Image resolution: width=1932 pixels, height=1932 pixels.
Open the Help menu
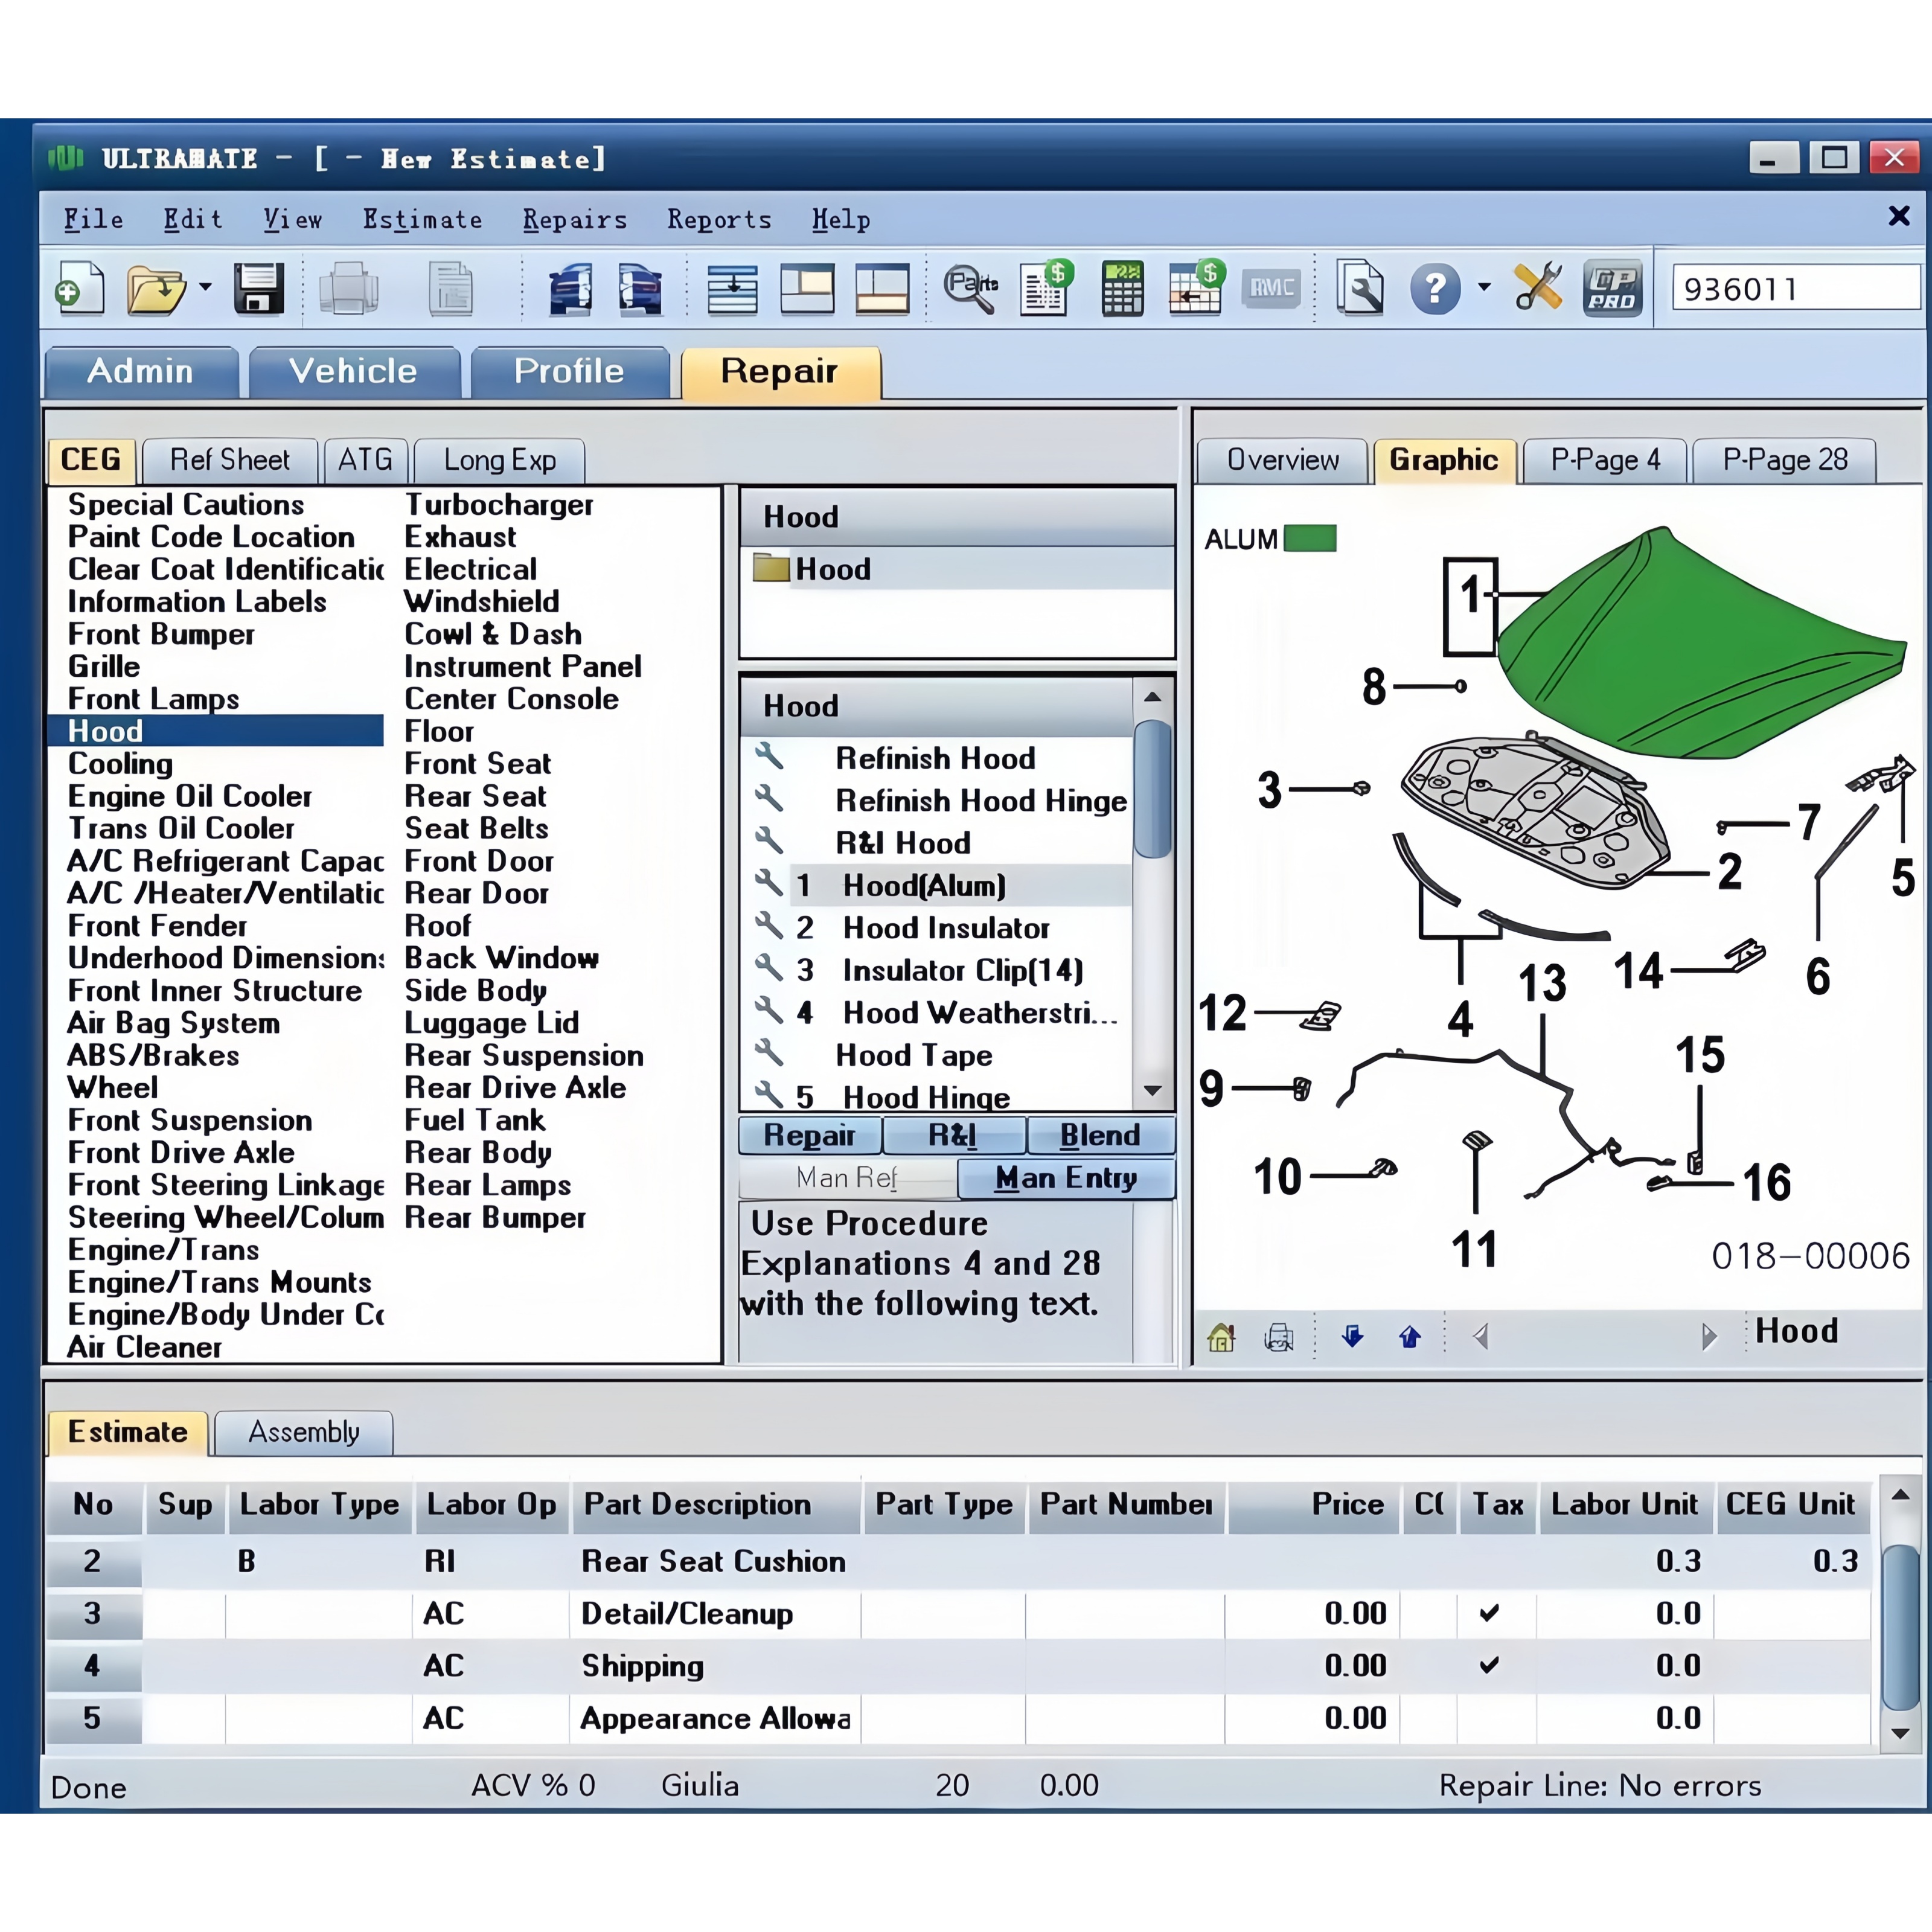point(841,219)
